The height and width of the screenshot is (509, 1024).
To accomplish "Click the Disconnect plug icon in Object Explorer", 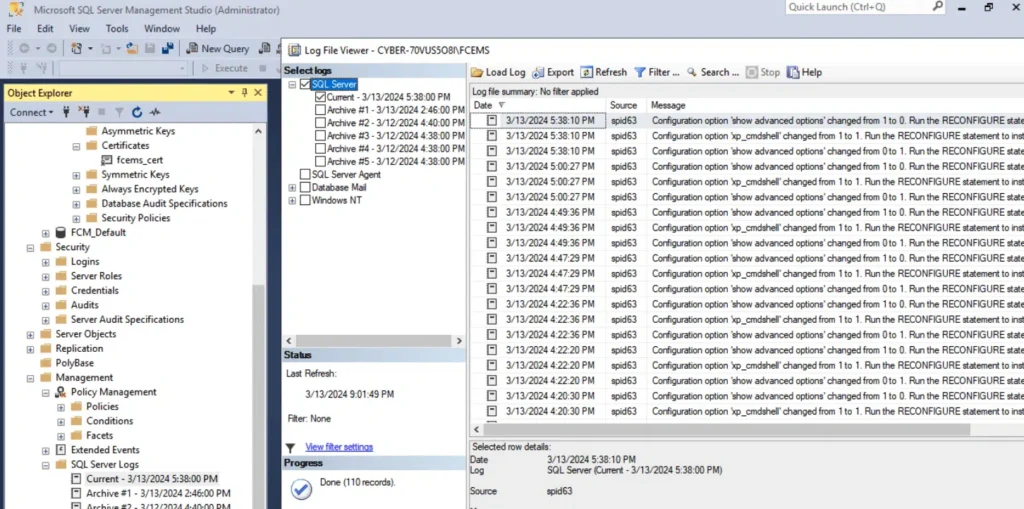I will click(x=84, y=112).
